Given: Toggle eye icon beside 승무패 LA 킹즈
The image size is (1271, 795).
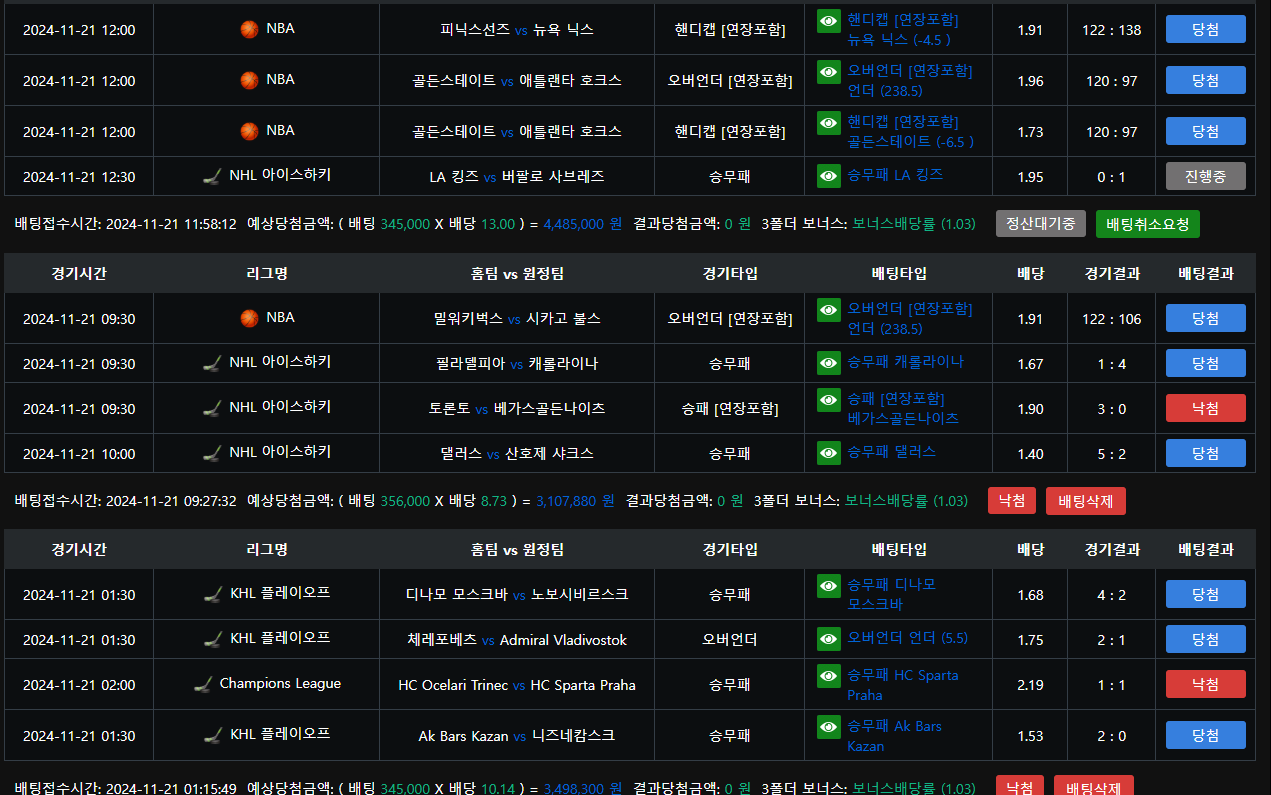Looking at the screenshot, I should click(828, 176).
